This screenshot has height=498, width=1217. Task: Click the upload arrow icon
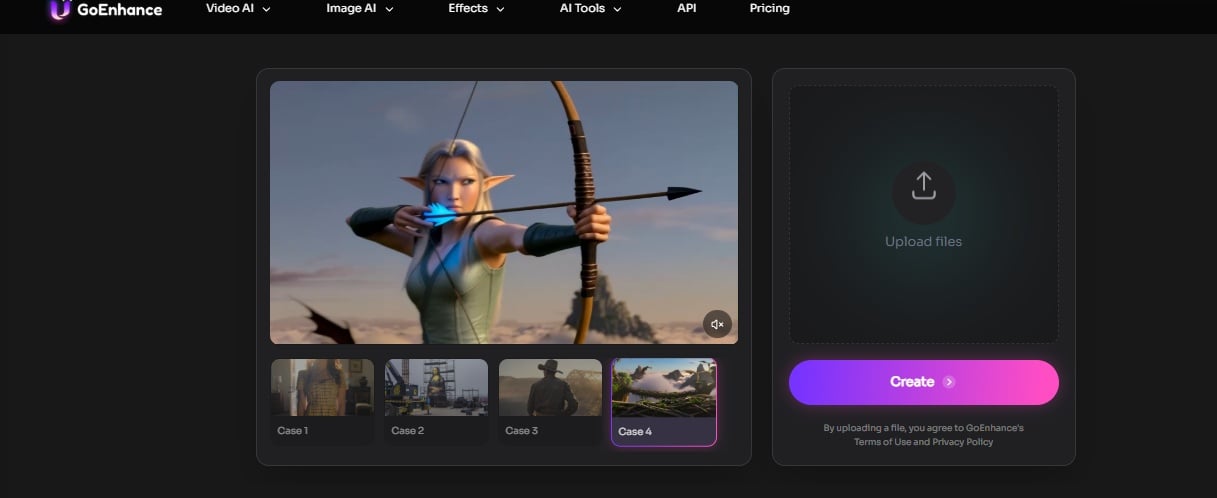(923, 185)
